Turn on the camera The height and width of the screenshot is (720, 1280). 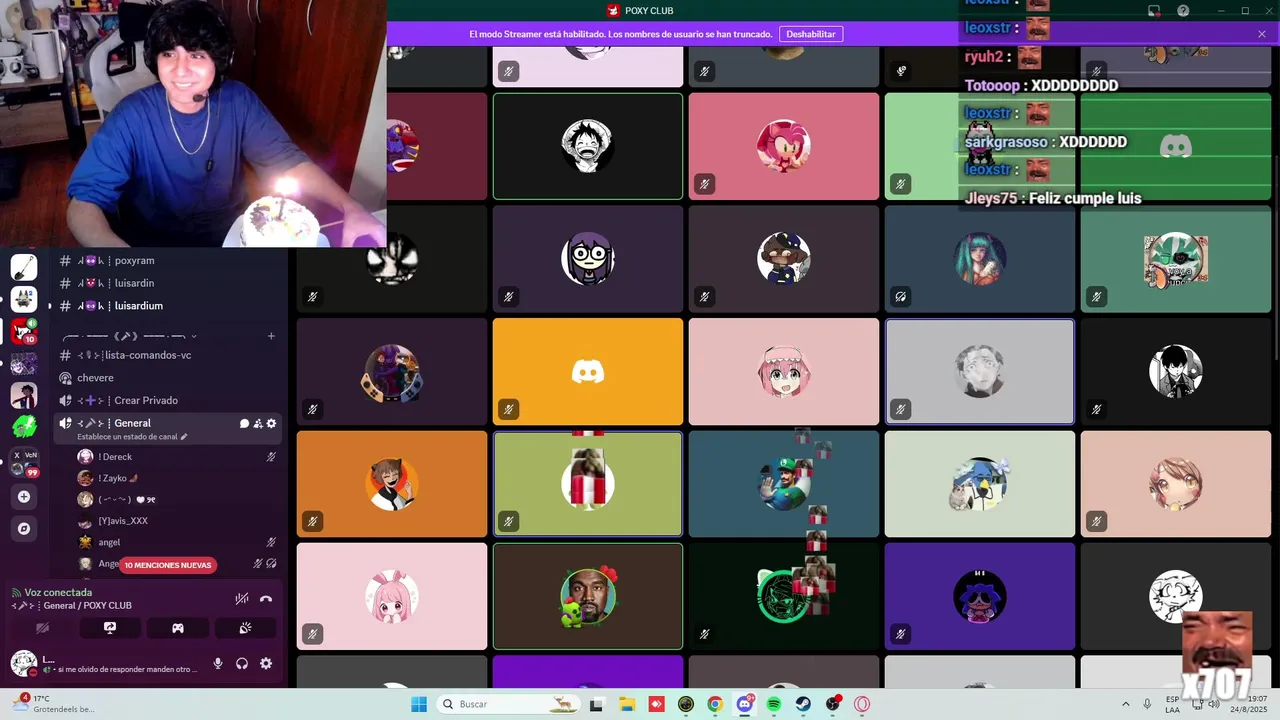[42, 628]
